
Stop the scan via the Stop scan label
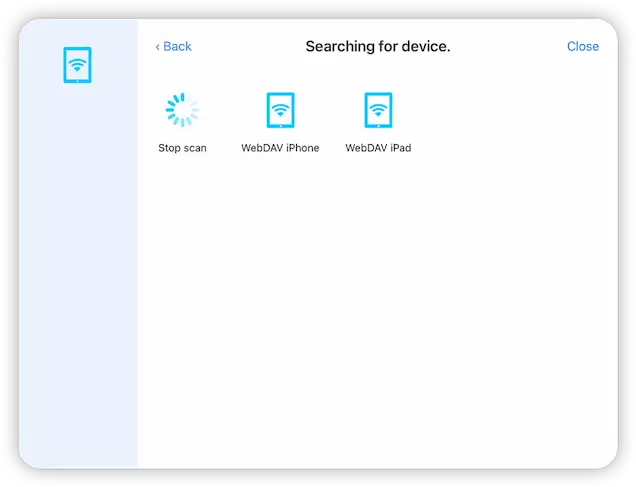click(x=182, y=148)
